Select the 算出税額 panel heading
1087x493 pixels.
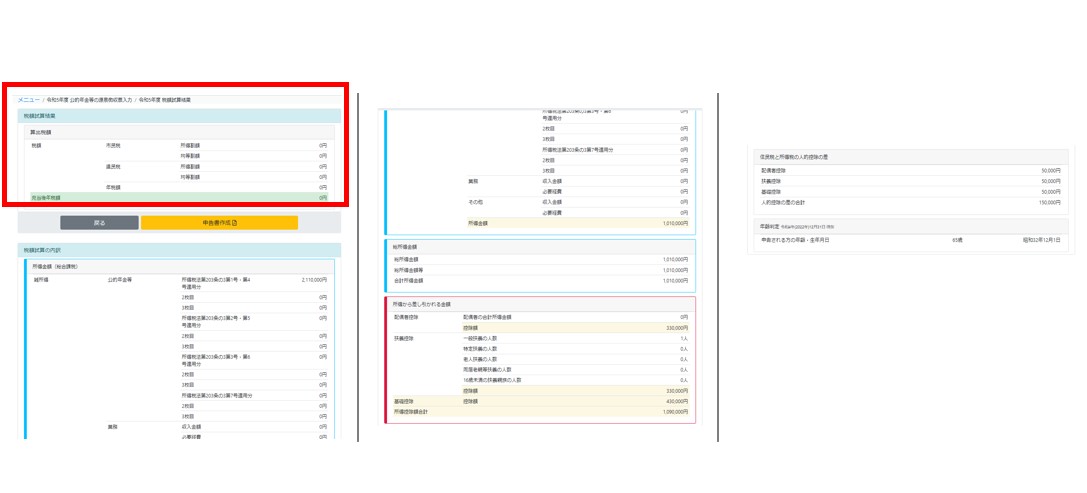tap(41, 131)
